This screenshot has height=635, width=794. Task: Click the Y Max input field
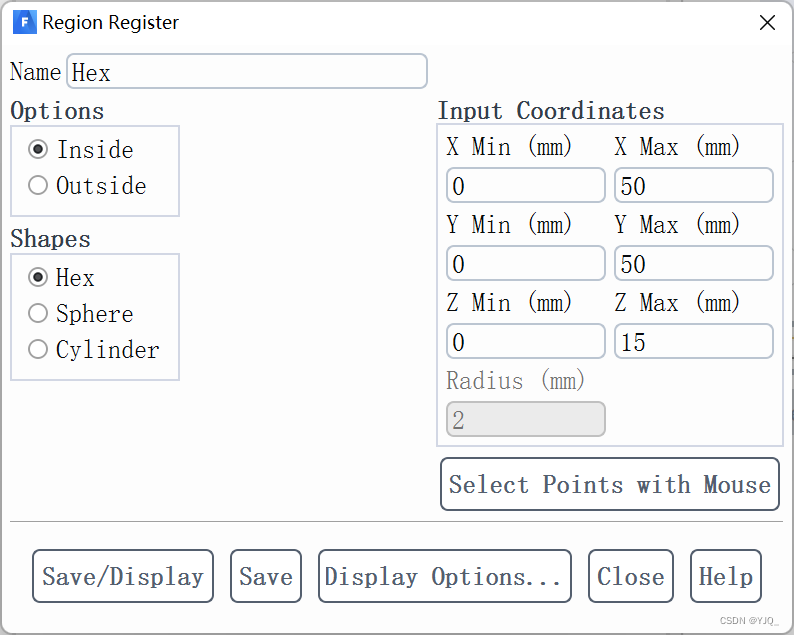tap(694, 263)
